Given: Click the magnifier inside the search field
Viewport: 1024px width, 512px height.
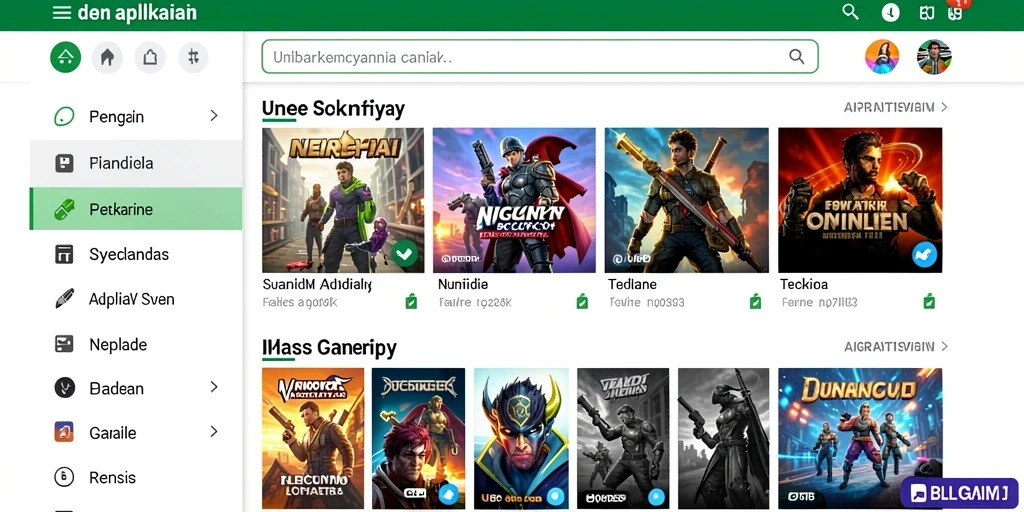Looking at the screenshot, I should click(x=797, y=56).
